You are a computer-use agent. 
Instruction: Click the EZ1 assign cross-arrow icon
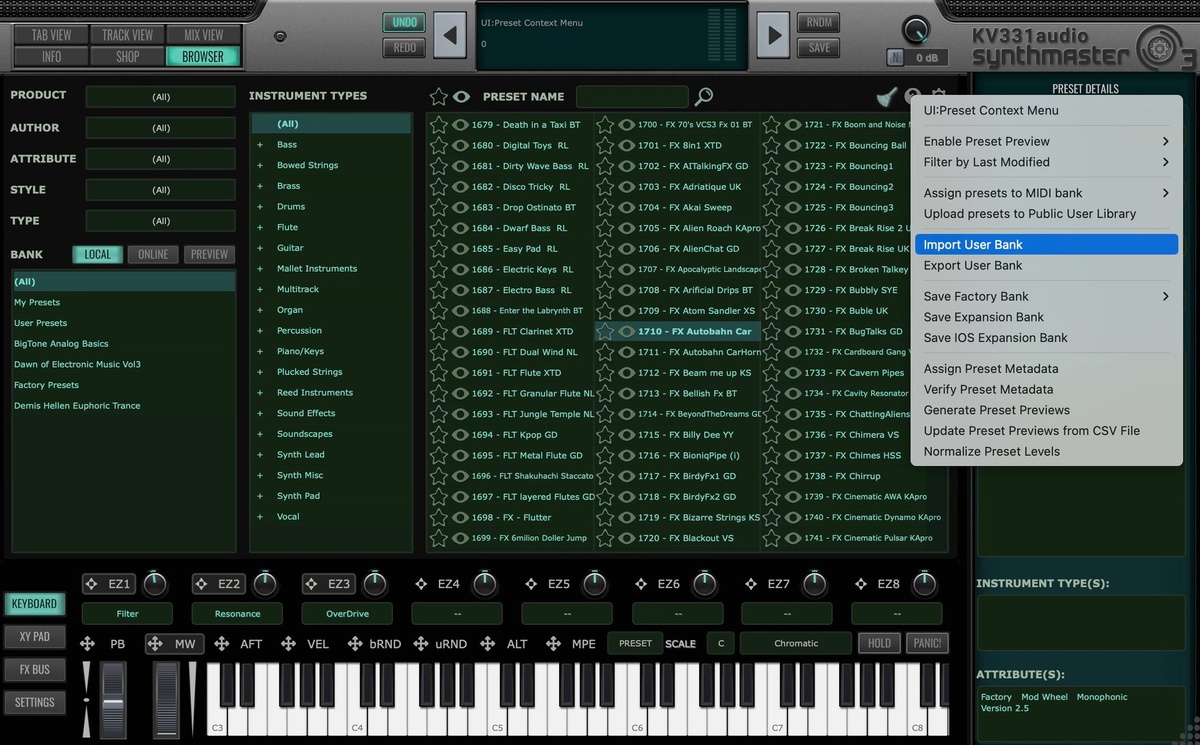point(91,584)
